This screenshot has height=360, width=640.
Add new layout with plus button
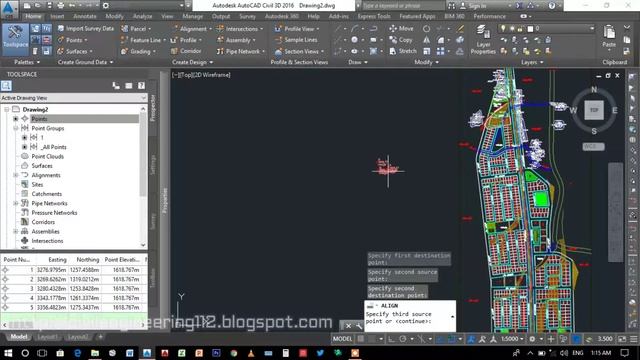(100, 337)
